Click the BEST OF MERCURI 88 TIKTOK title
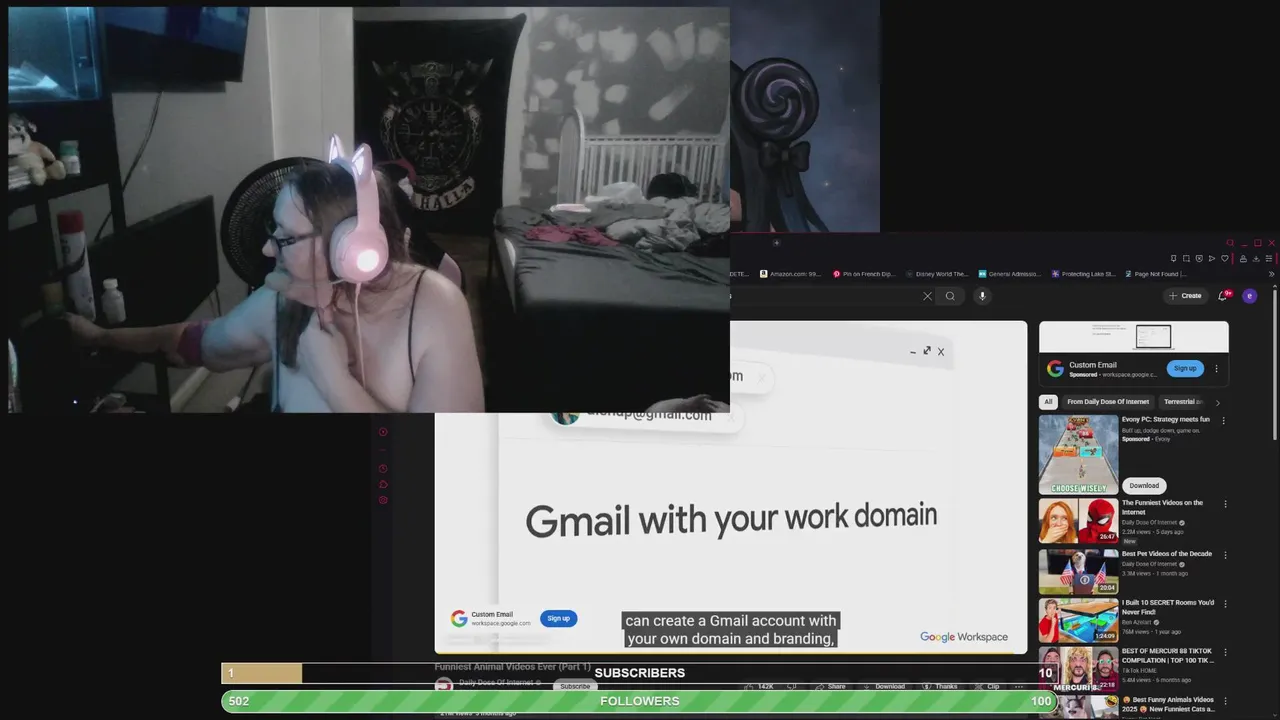1280x720 pixels. click(1167, 655)
